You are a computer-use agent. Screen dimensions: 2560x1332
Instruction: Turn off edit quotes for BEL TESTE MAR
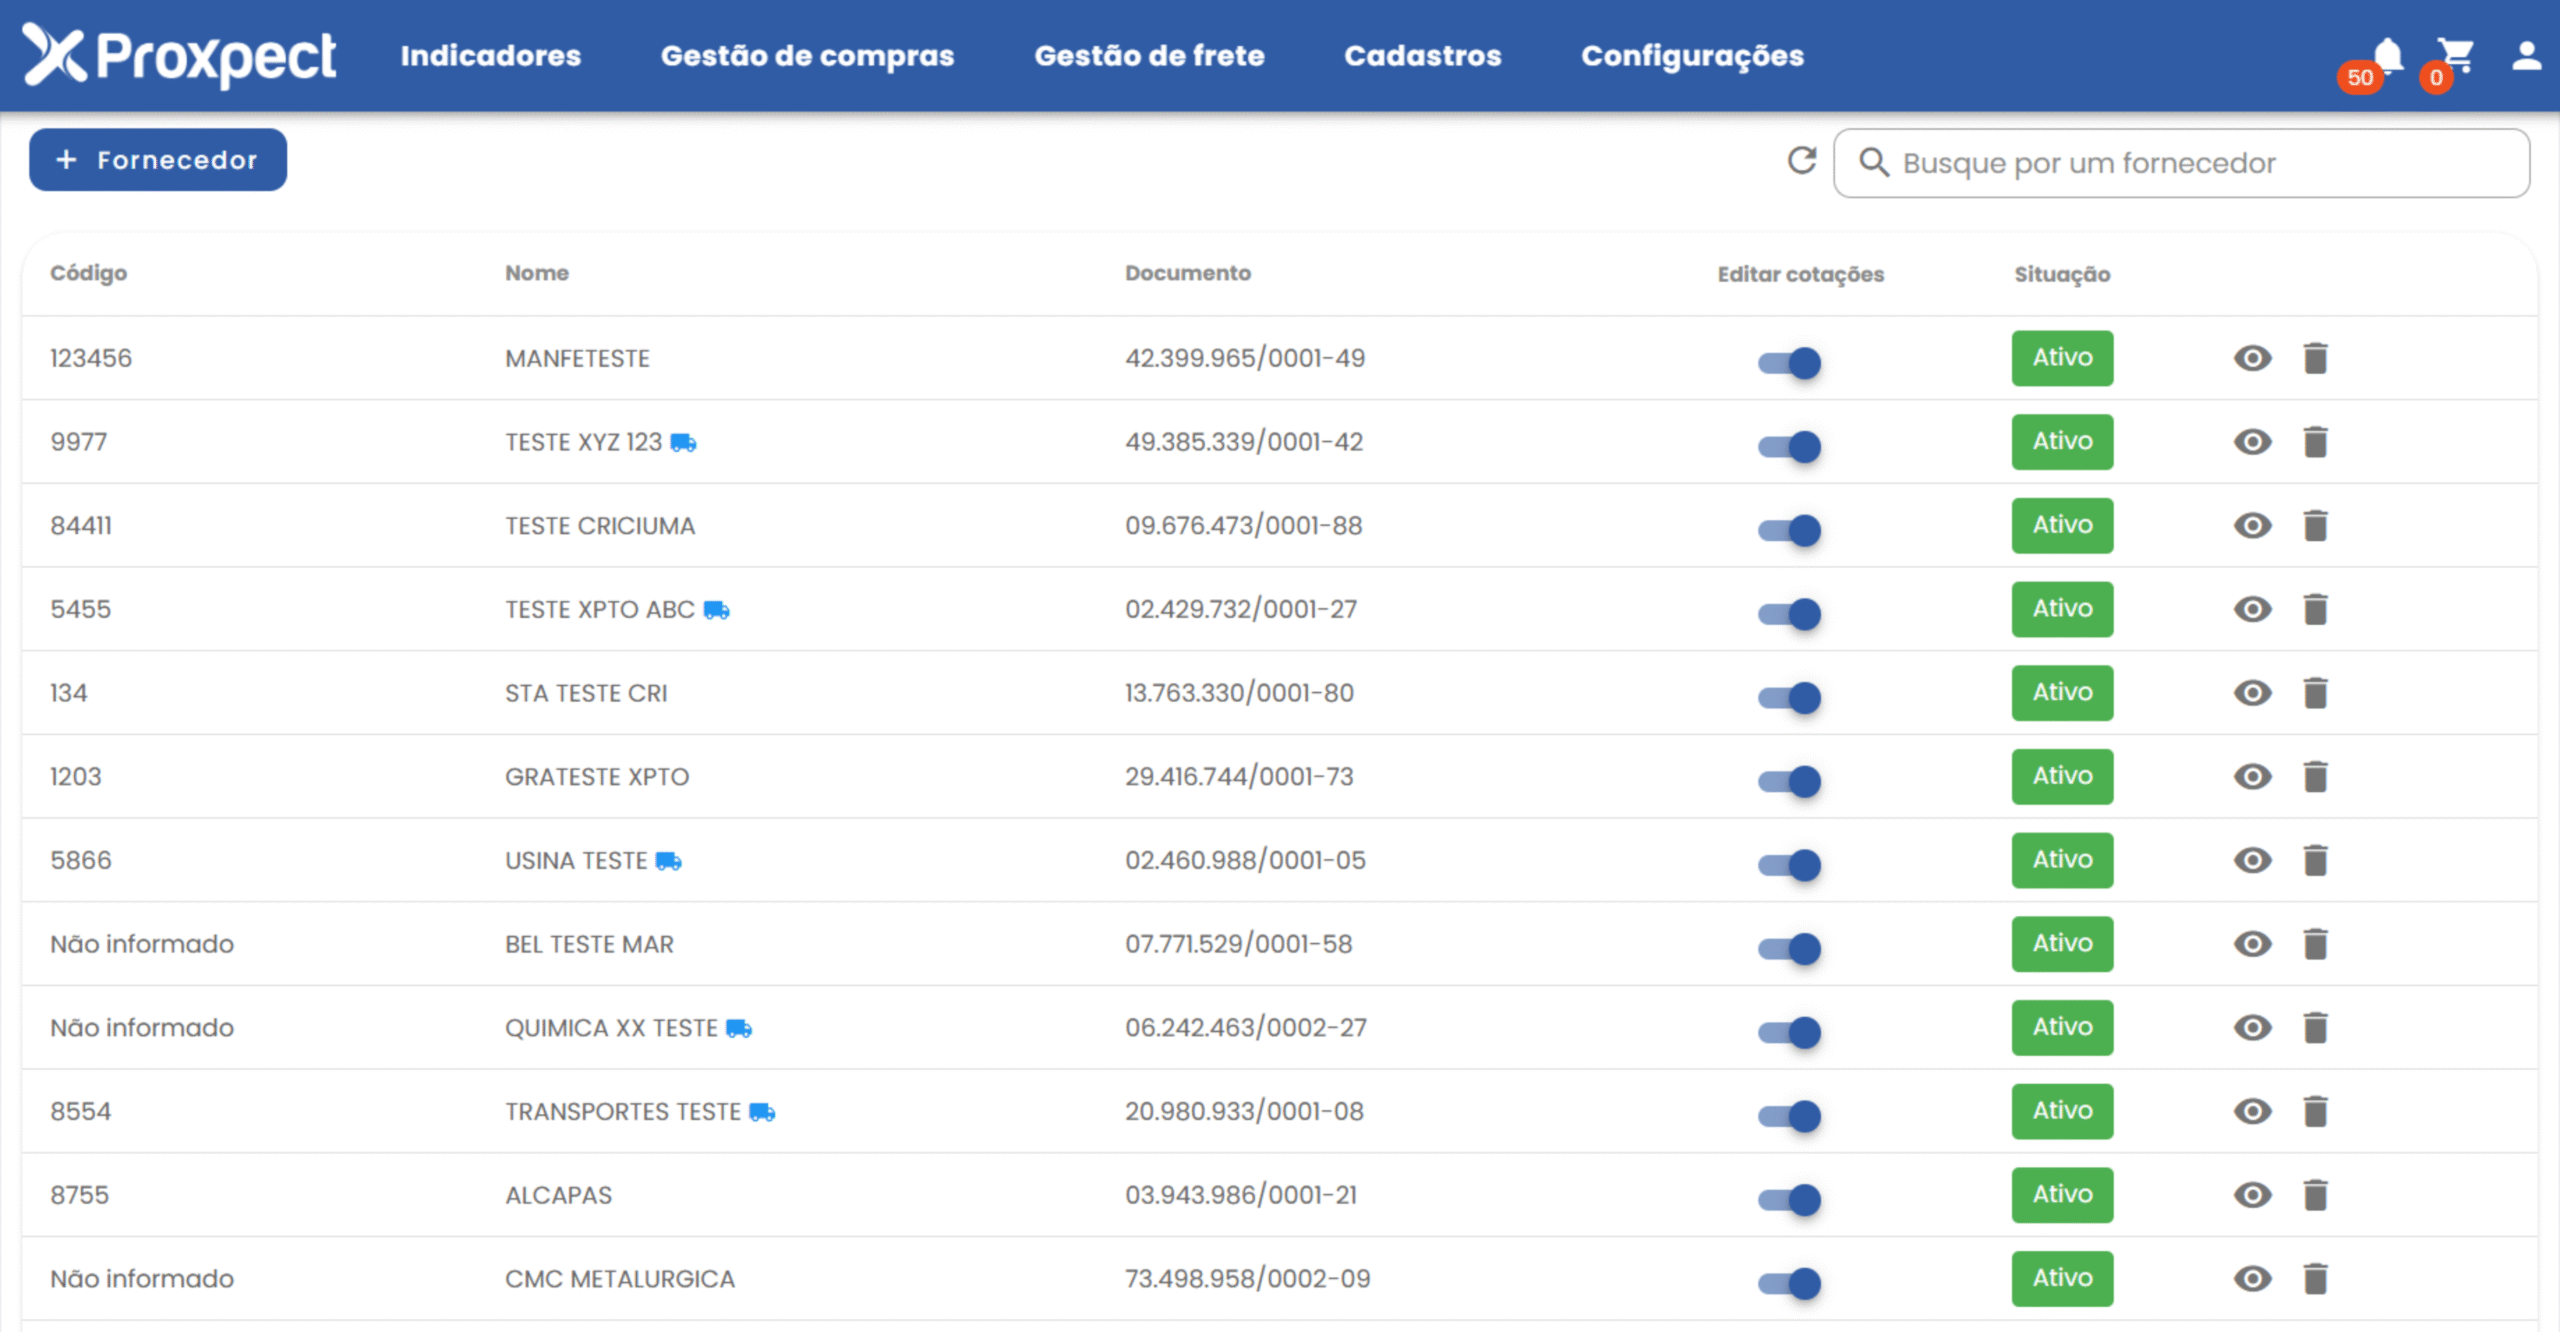pyautogui.click(x=1790, y=948)
